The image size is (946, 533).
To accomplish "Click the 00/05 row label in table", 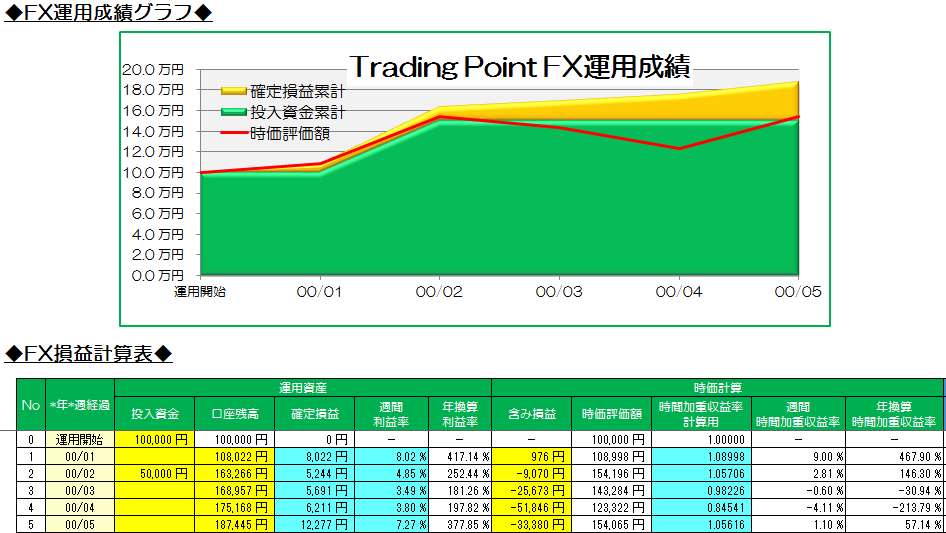I will [x=80, y=524].
